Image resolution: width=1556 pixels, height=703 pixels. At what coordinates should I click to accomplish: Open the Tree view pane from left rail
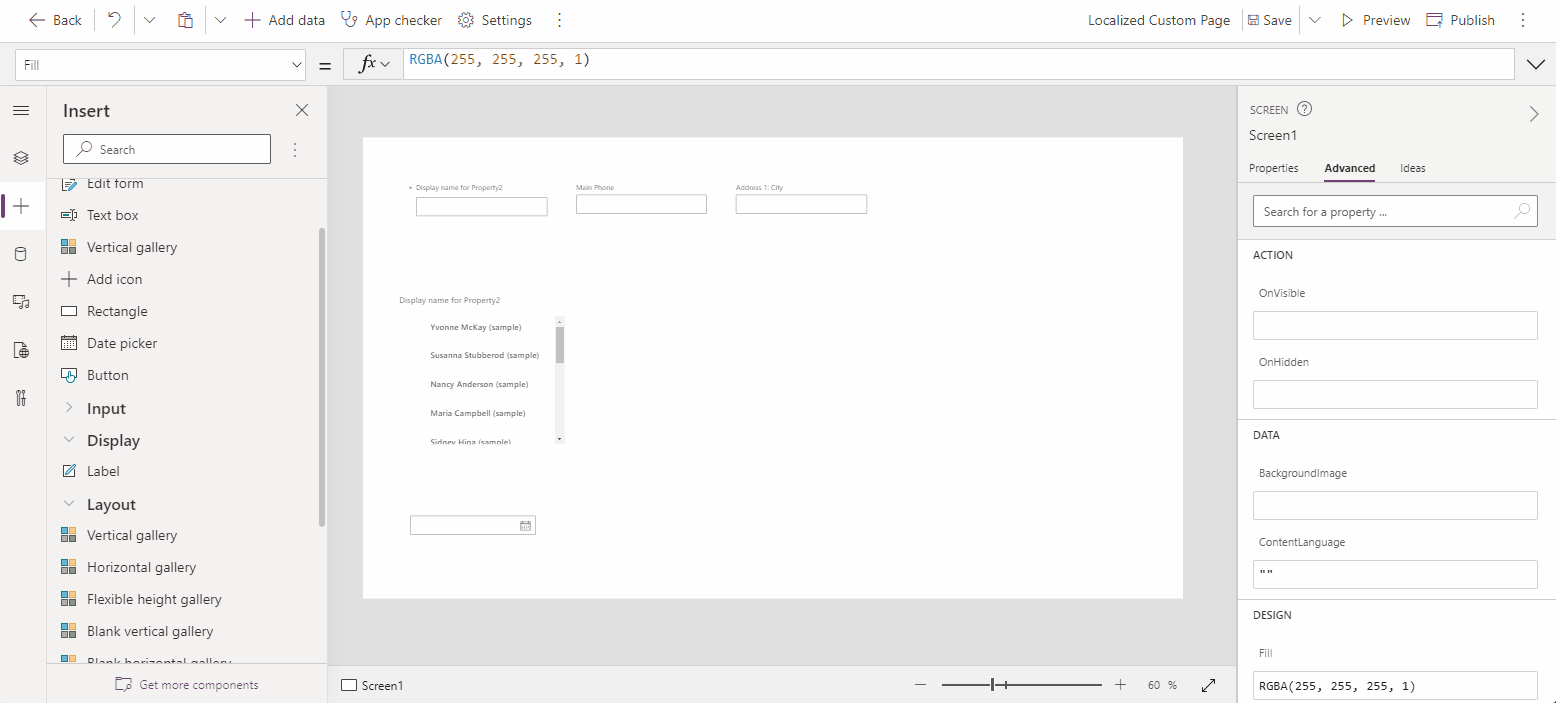pyautogui.click(x=21, y=157)
